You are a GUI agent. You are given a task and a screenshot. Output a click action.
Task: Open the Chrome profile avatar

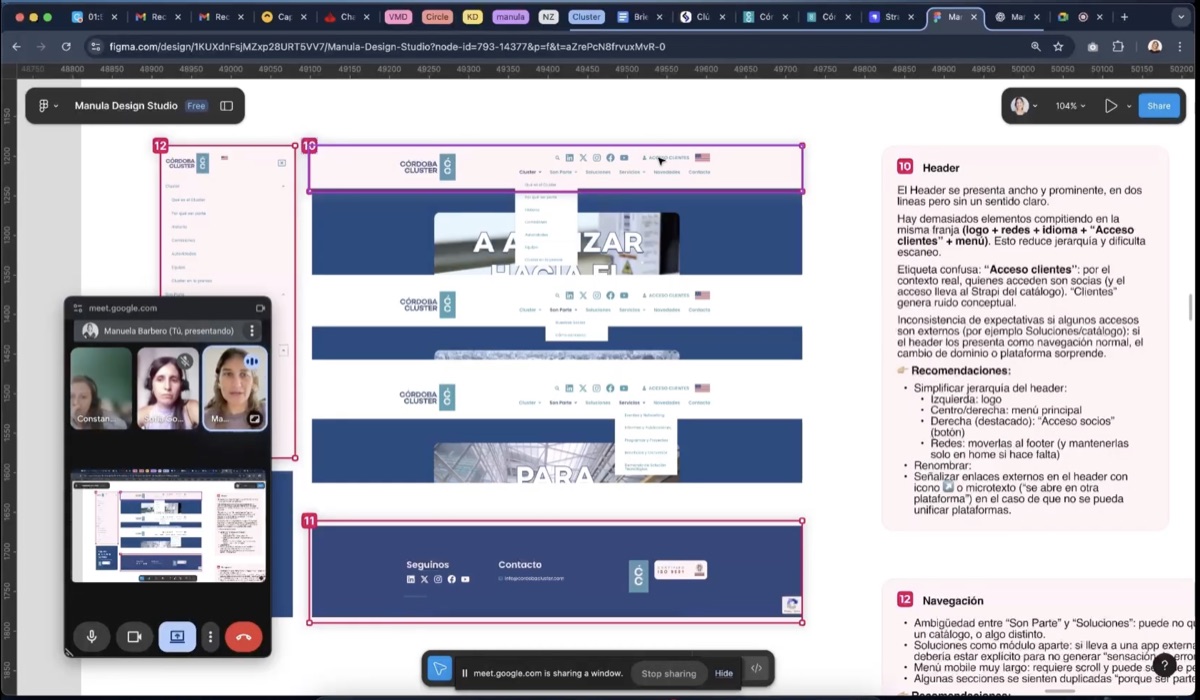1155,47
